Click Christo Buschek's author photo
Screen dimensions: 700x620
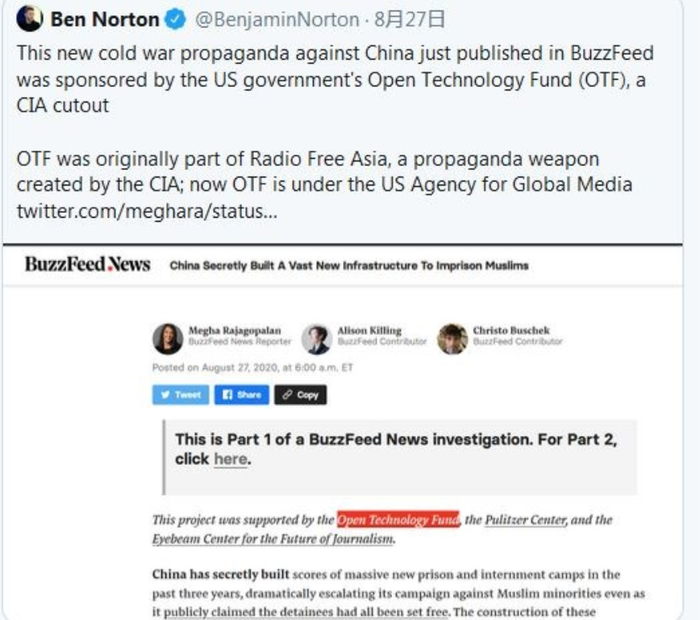pos(452,339)
